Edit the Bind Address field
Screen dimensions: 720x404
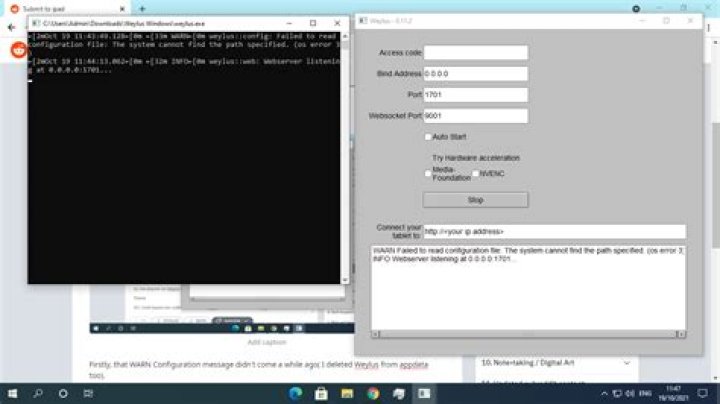coord(476,73)
